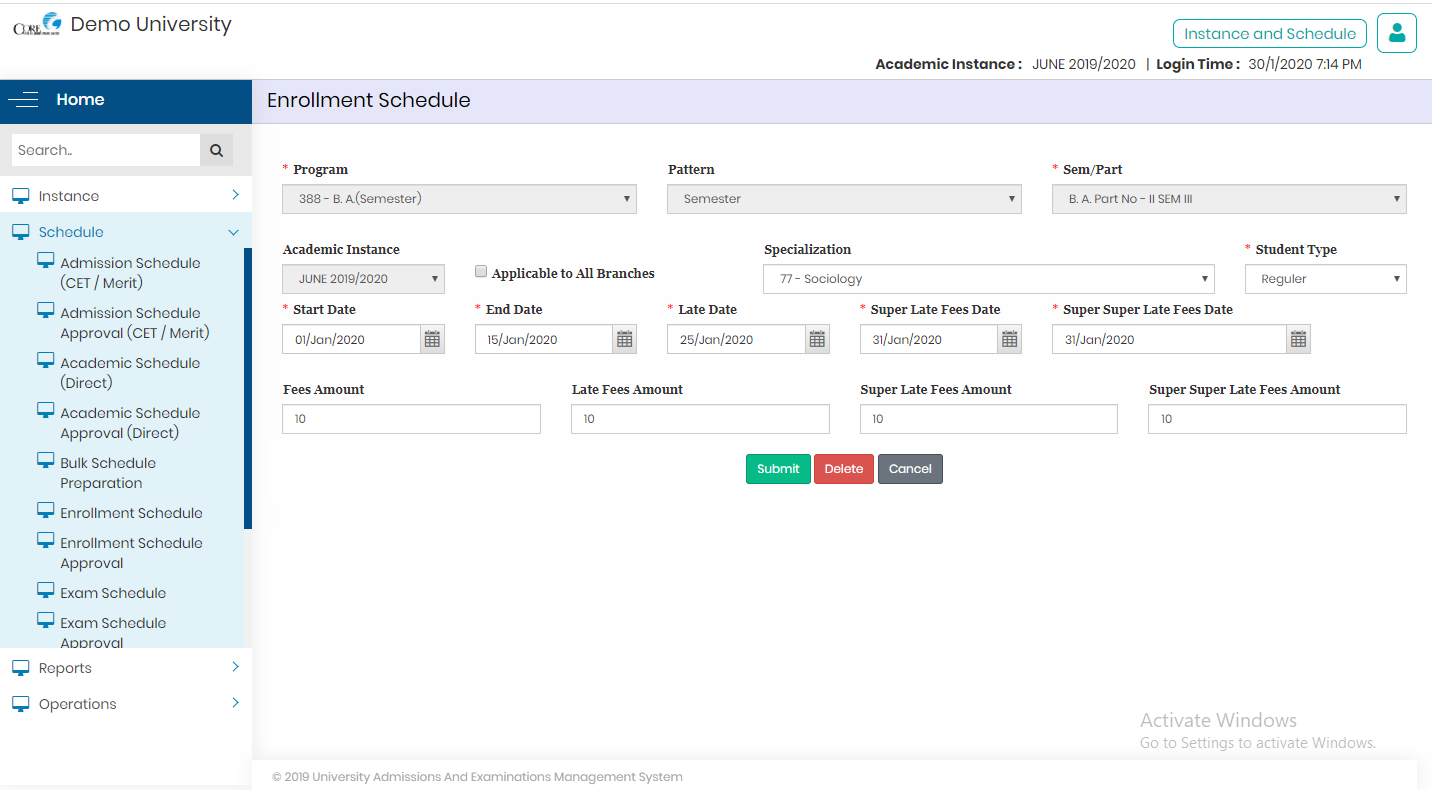
Task: Click the red Delete button
Action: [843, 469]
